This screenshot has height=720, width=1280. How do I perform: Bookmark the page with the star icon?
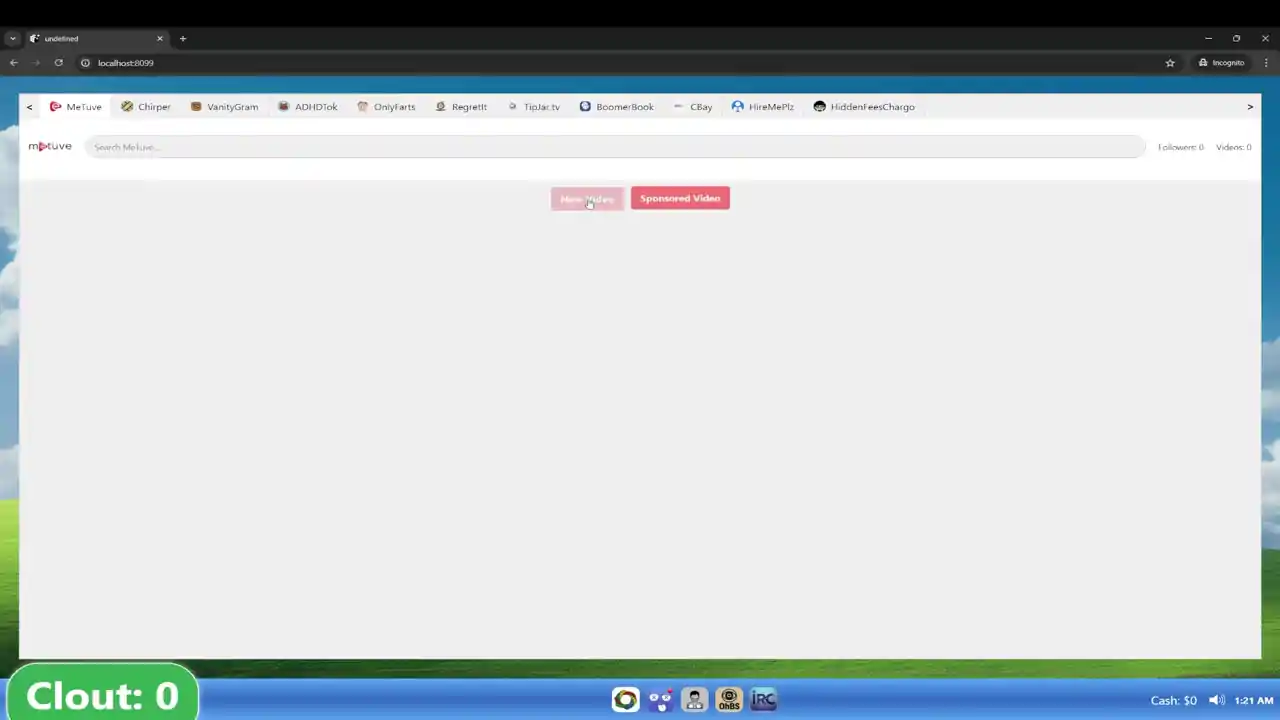point(1170,63)
